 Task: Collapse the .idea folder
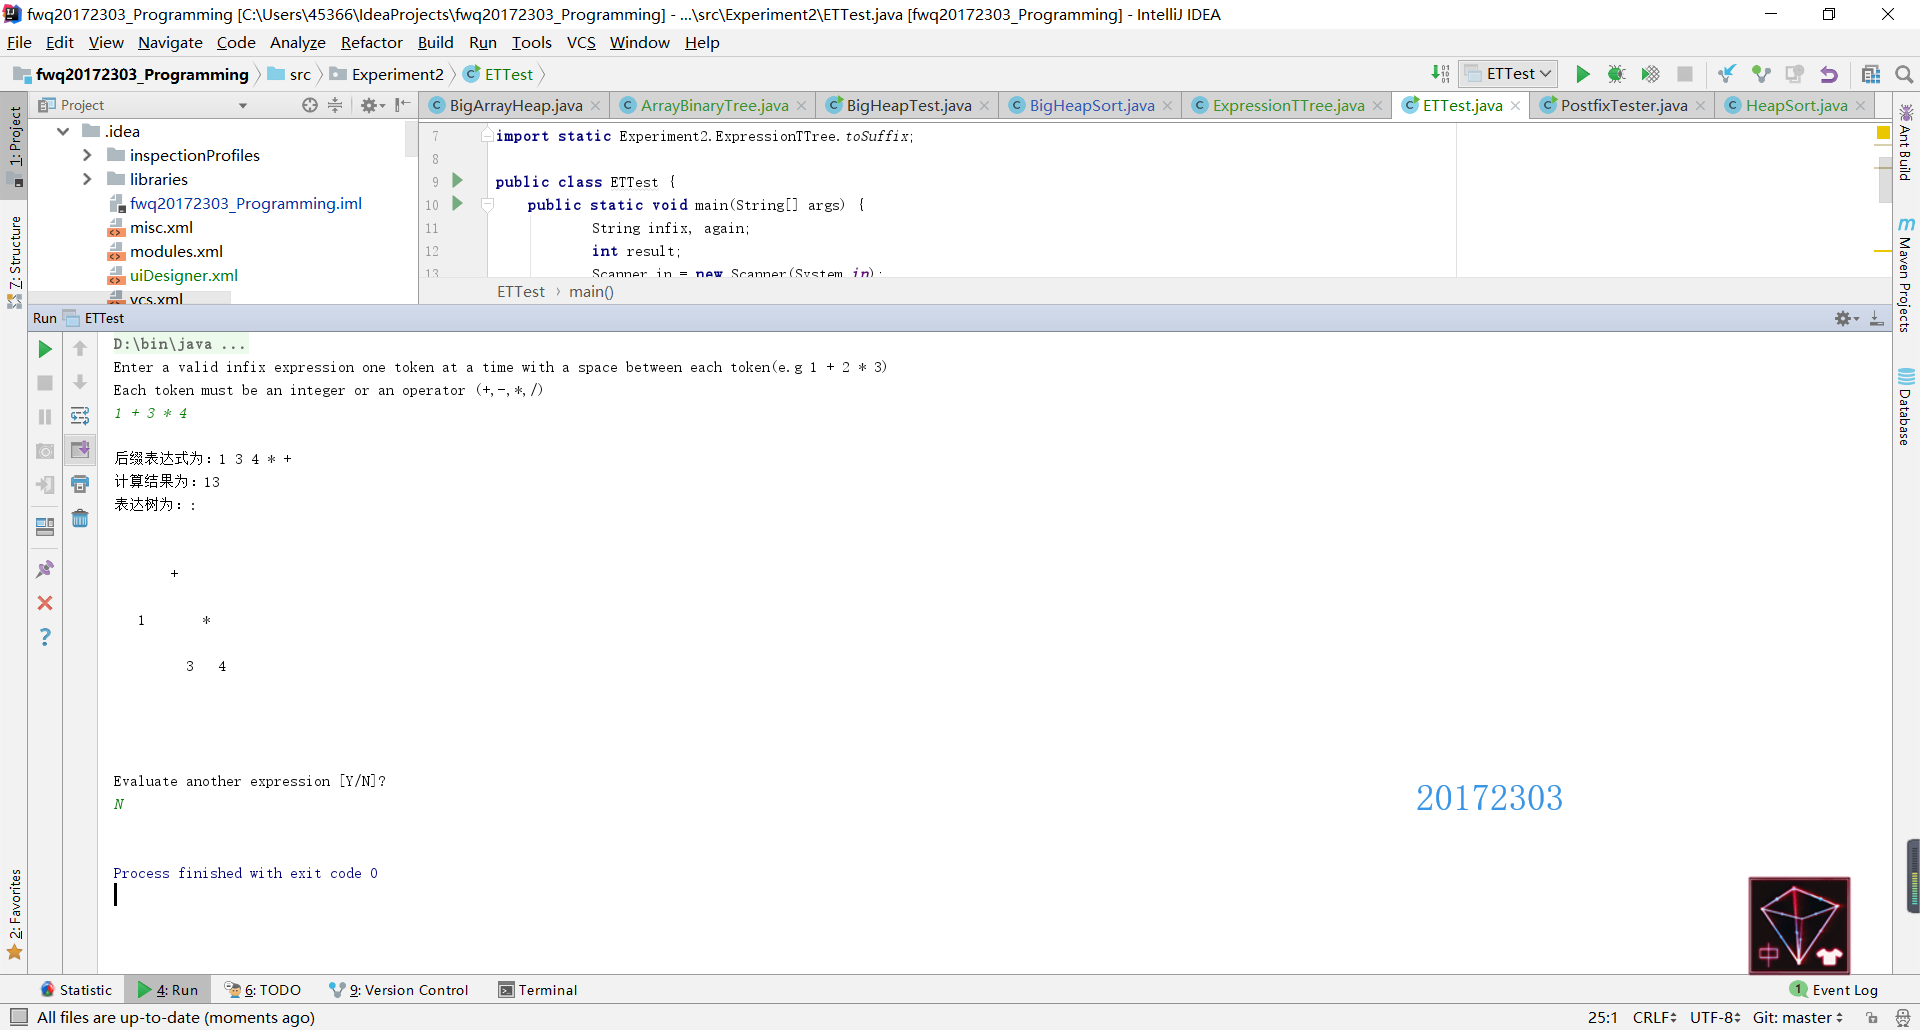click(64, 131)
